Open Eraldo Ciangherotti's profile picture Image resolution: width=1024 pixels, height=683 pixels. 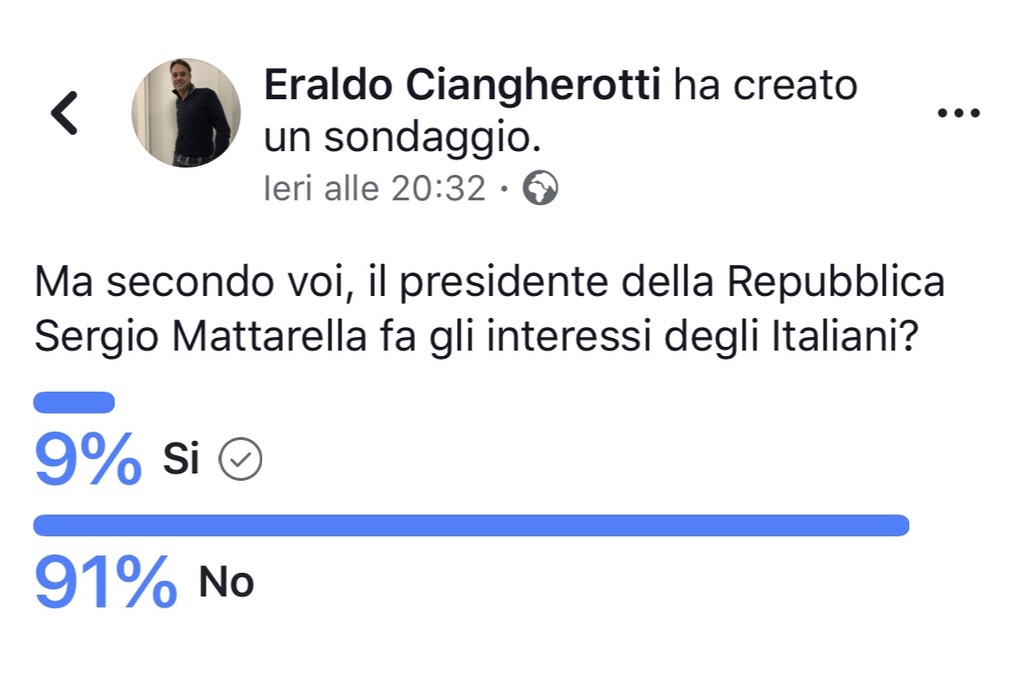coord(186,113)
